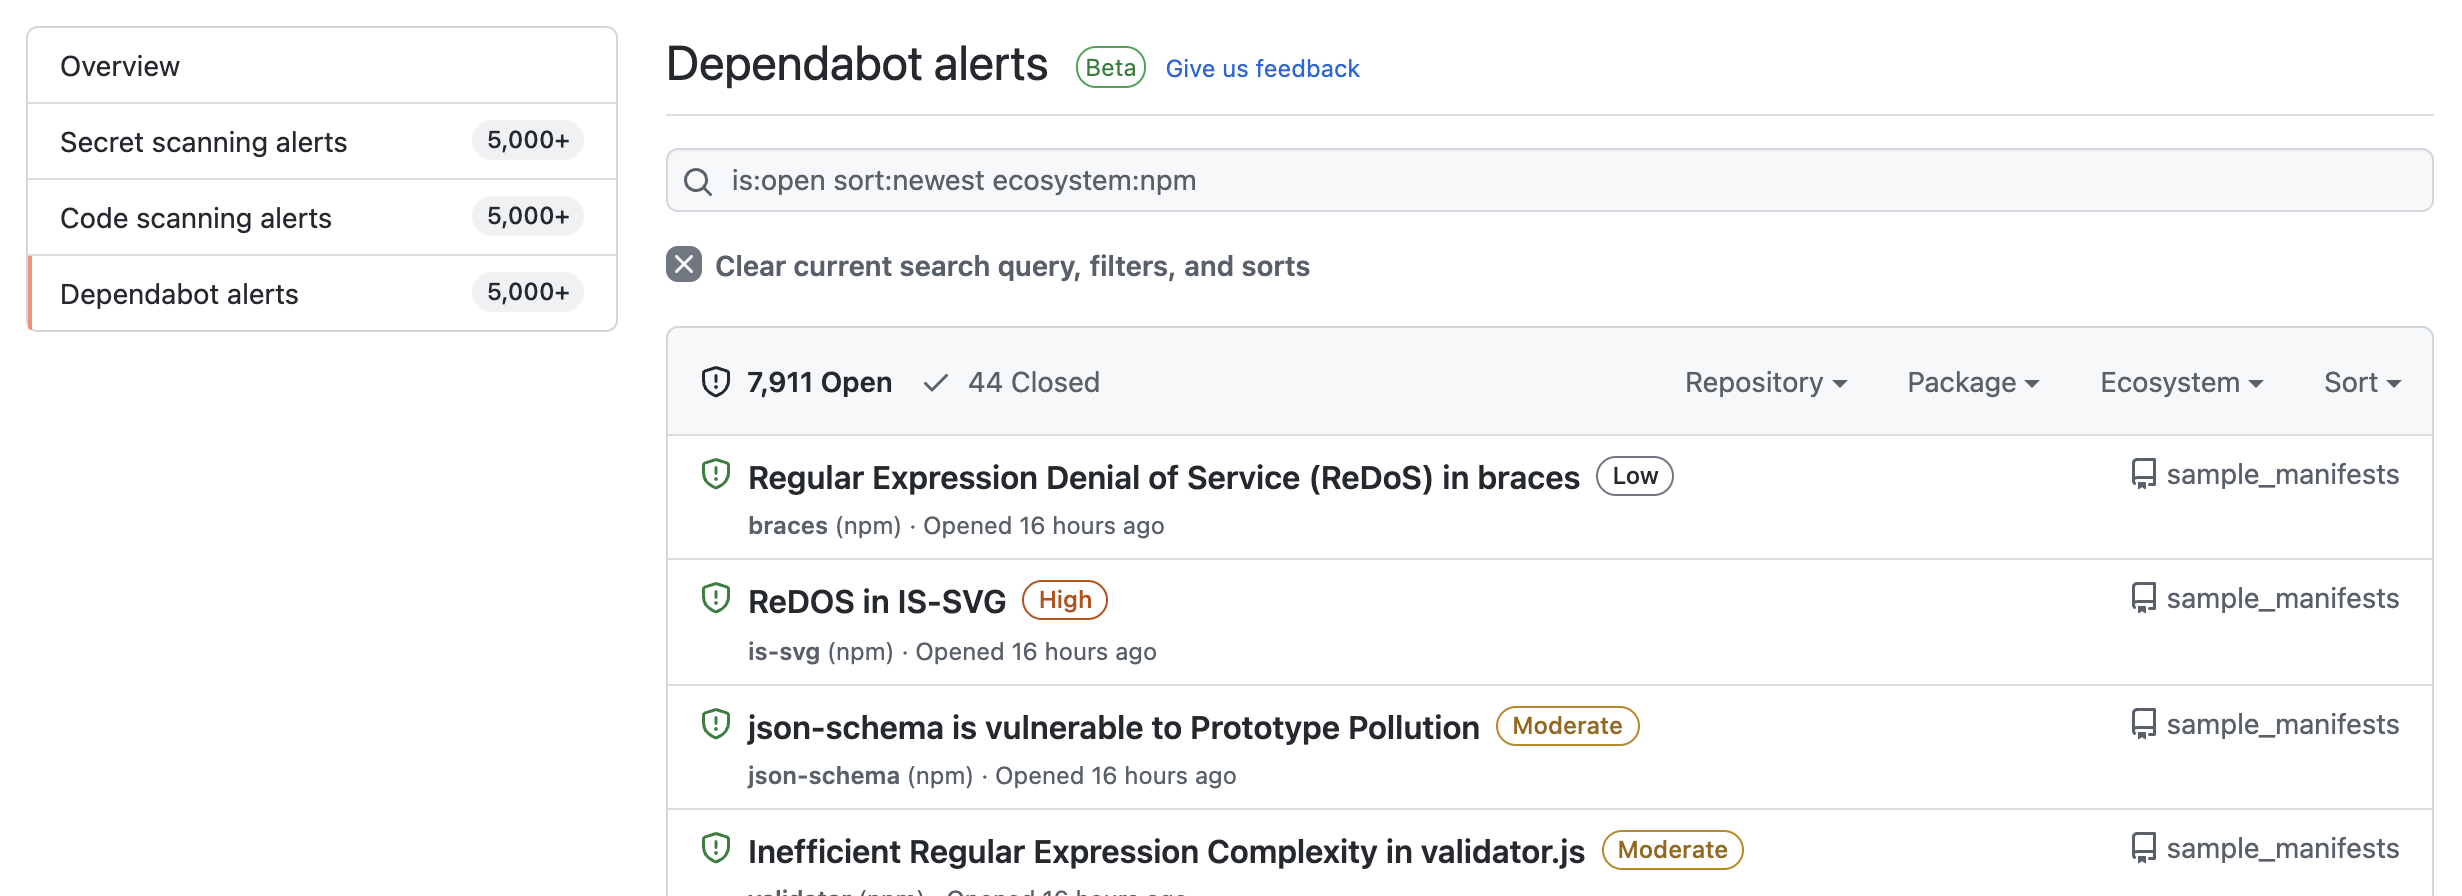Click shield icon of json-schema alert
Viewport: 2462px width, 896px height.
pos(716,724)
